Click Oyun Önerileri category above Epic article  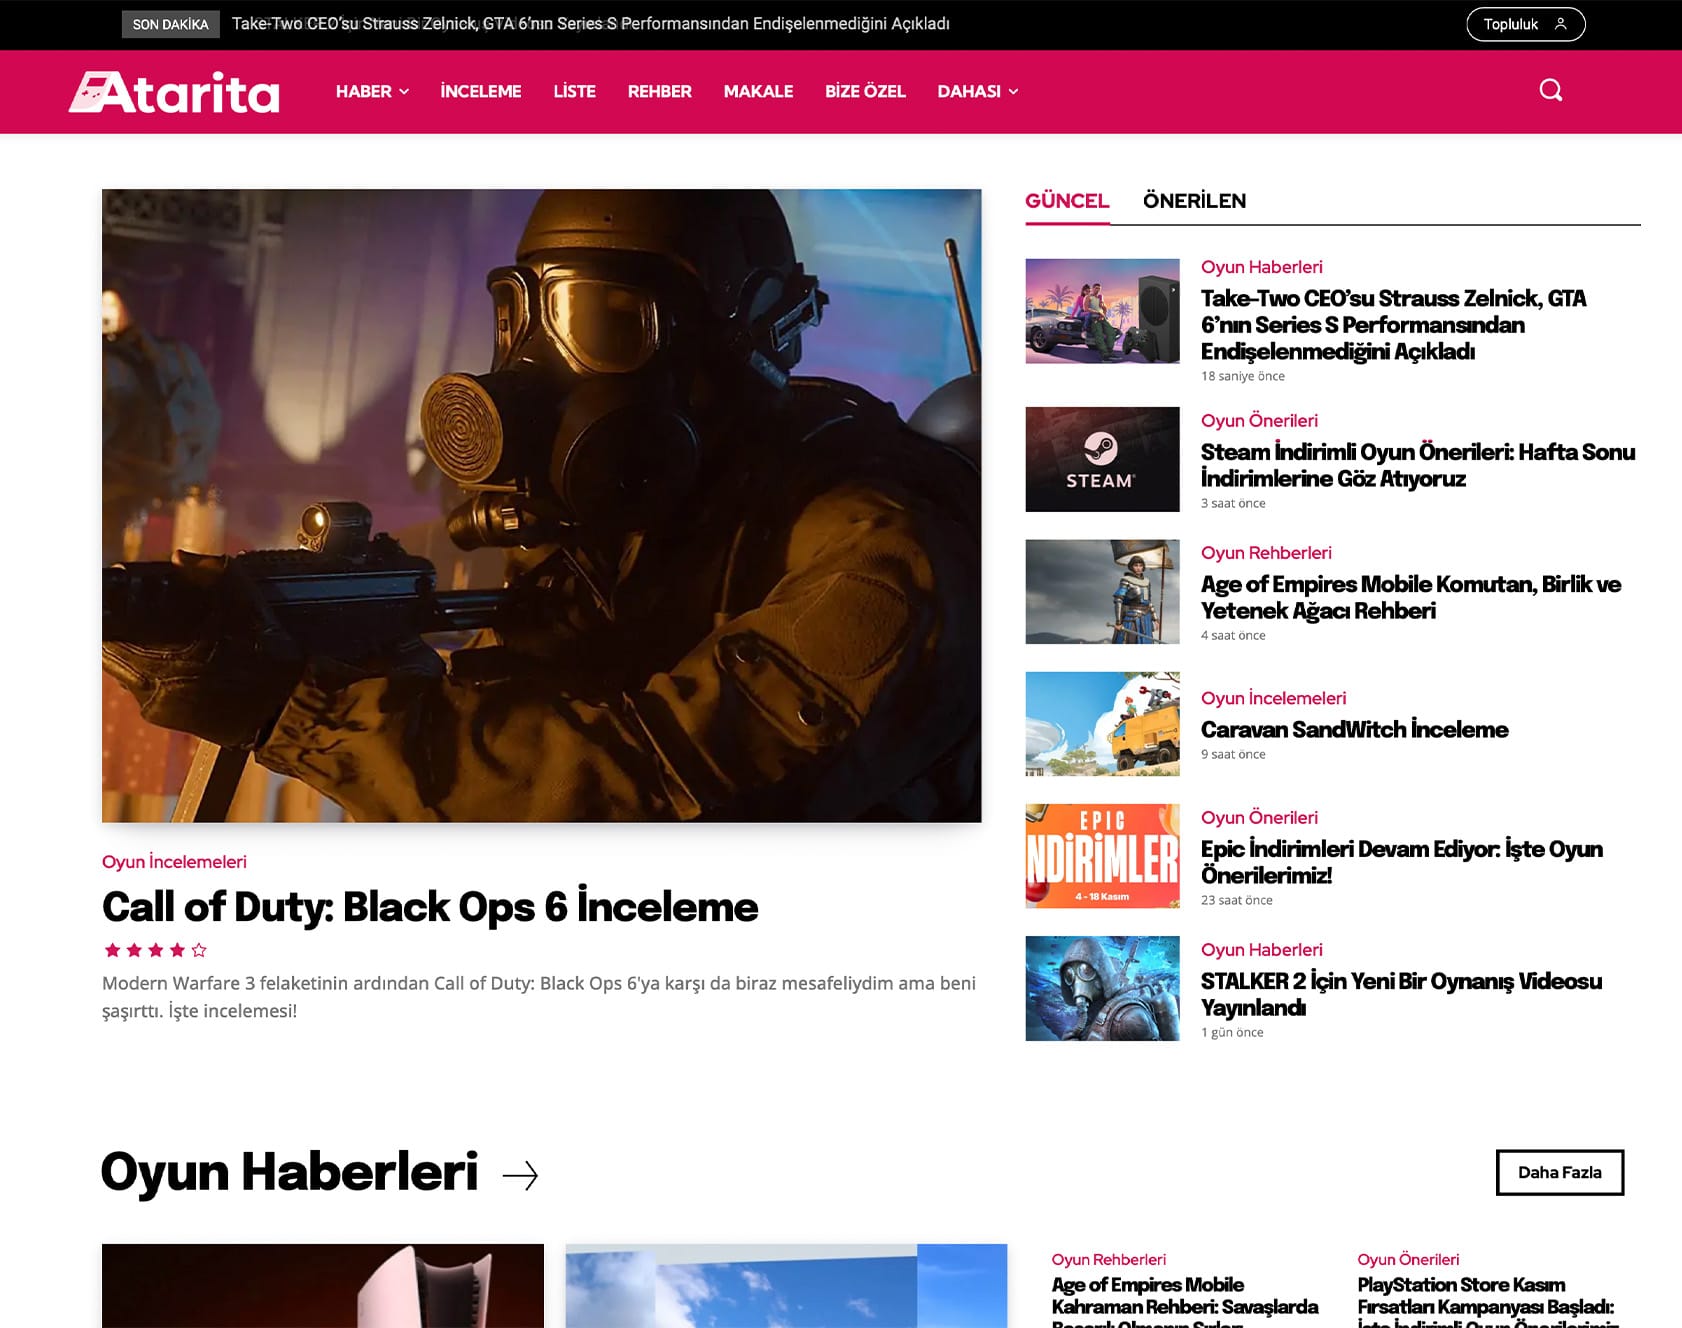point(1259,818)
